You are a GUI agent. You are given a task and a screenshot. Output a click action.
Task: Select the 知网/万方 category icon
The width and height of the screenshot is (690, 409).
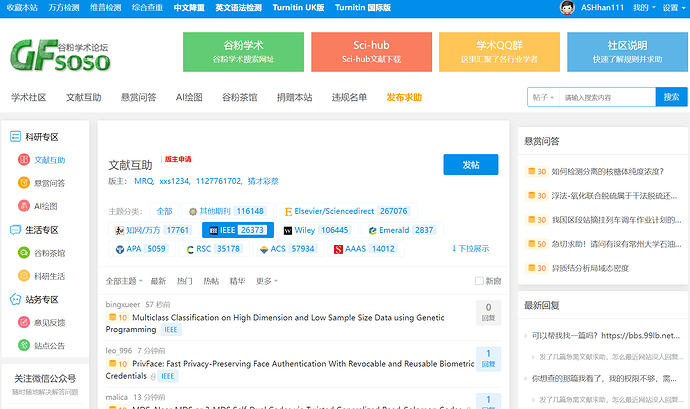[119, 230]
